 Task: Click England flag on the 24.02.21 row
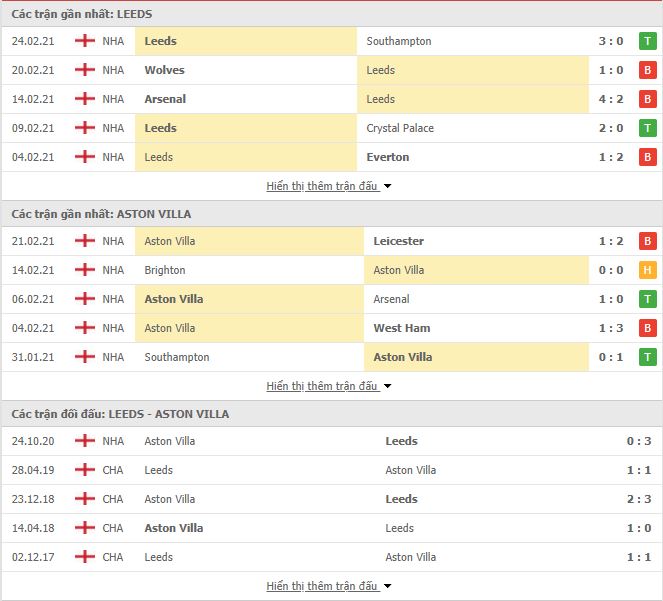pos(85,41)
